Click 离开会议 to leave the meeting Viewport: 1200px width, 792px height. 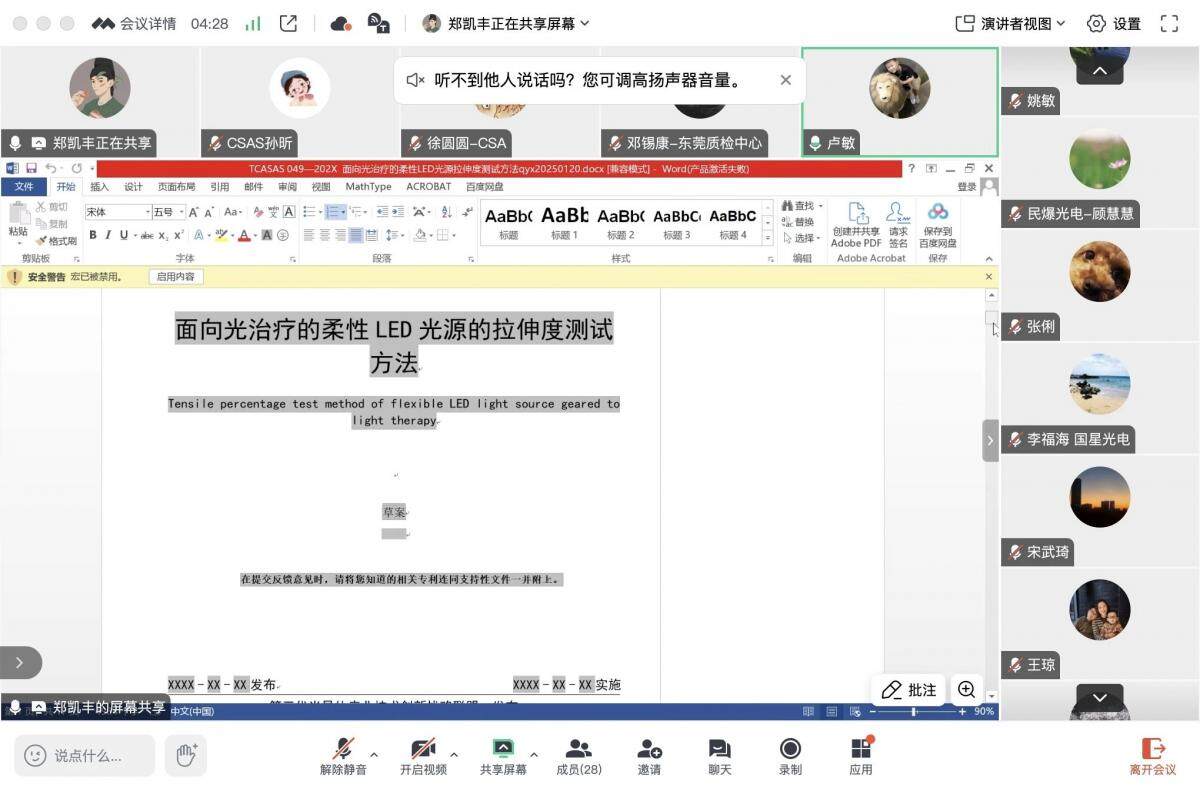click(1155, 755)
